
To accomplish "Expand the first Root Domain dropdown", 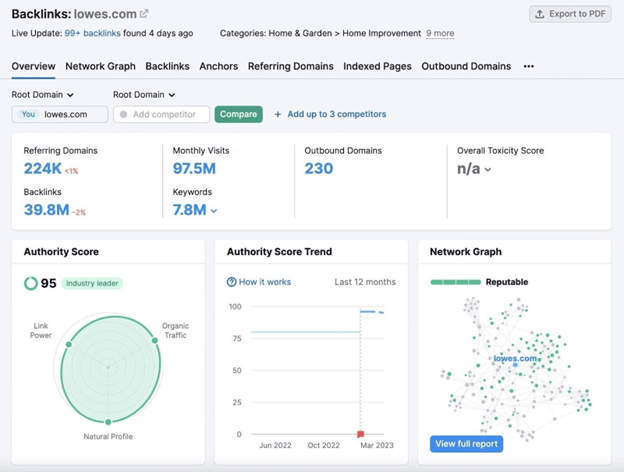I will pyautogui.click(x=43, y=95).
